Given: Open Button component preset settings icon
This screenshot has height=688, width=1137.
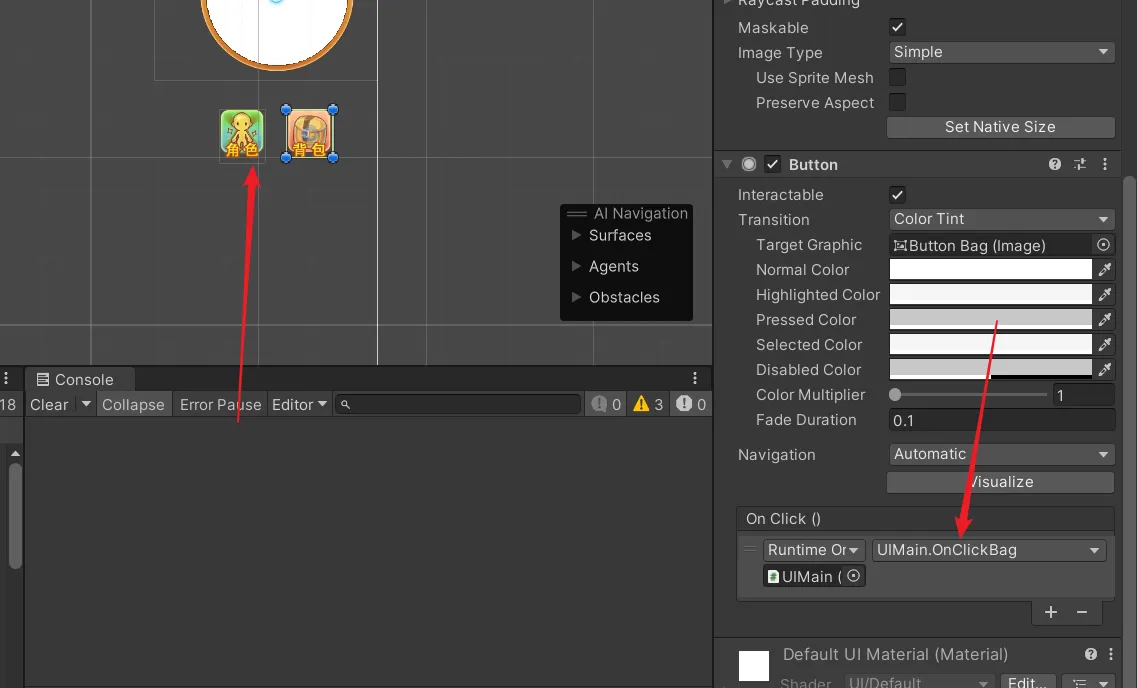Looking at the screenshot, I should pos(1080,164).
